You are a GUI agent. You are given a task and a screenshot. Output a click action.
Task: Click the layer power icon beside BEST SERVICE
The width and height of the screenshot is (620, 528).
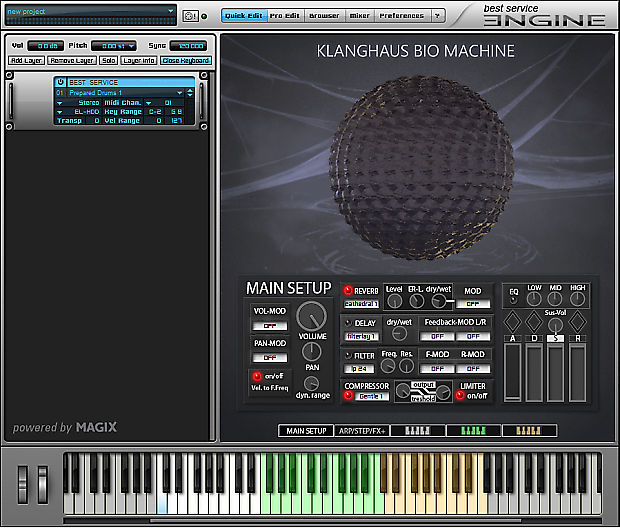(60, 82)
